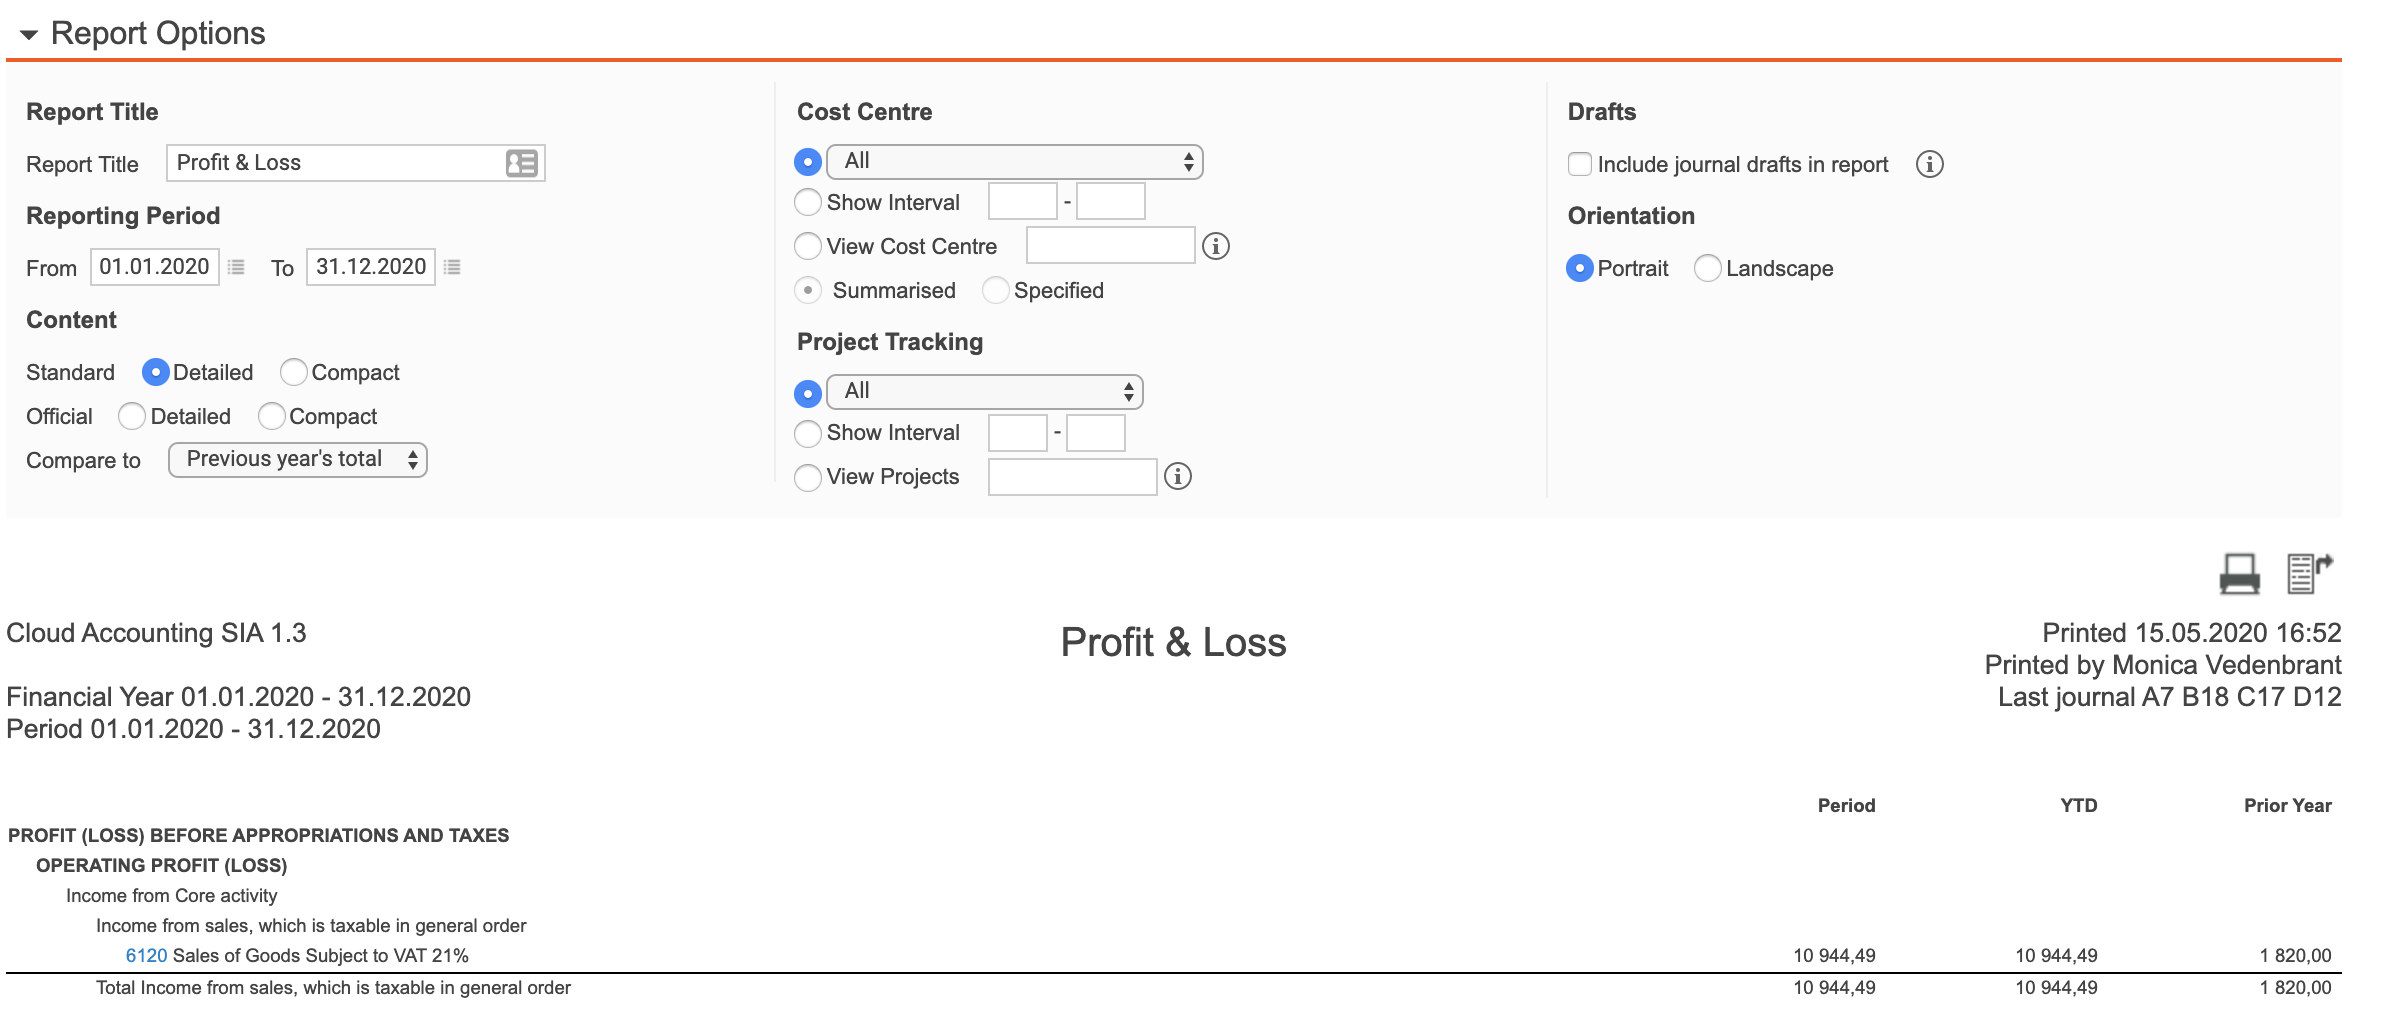Click the print report icon
2386x1022 pixels.
pyautogui.click(x=2238, y=574)
